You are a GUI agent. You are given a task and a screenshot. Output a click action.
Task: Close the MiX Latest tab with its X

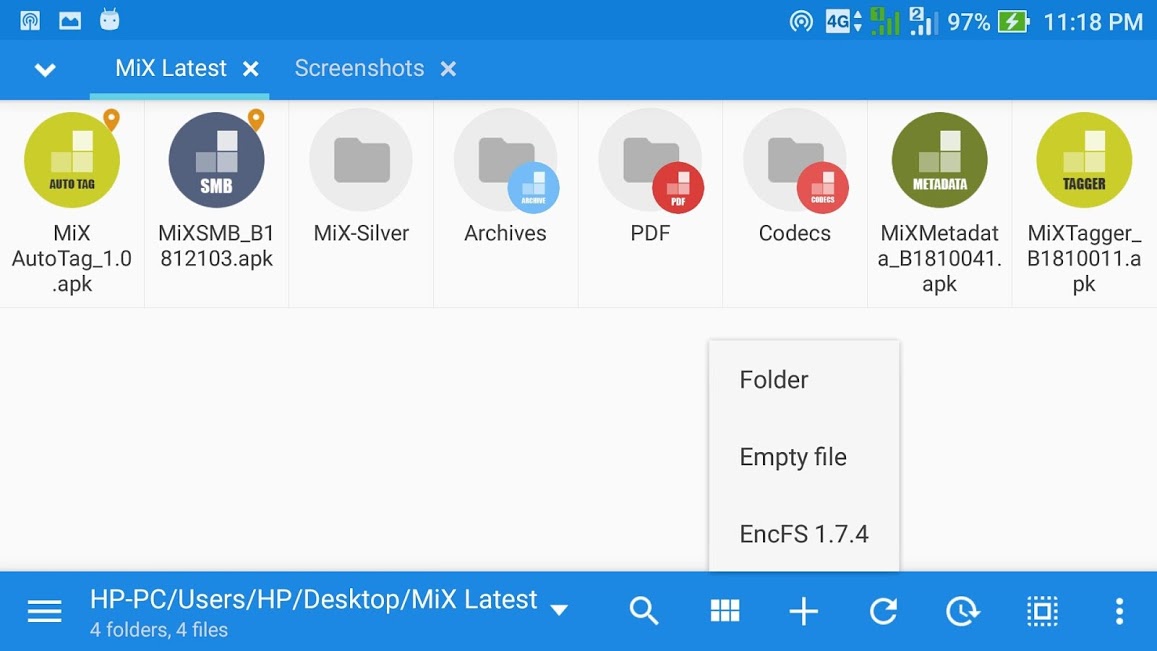coord(251,69)
